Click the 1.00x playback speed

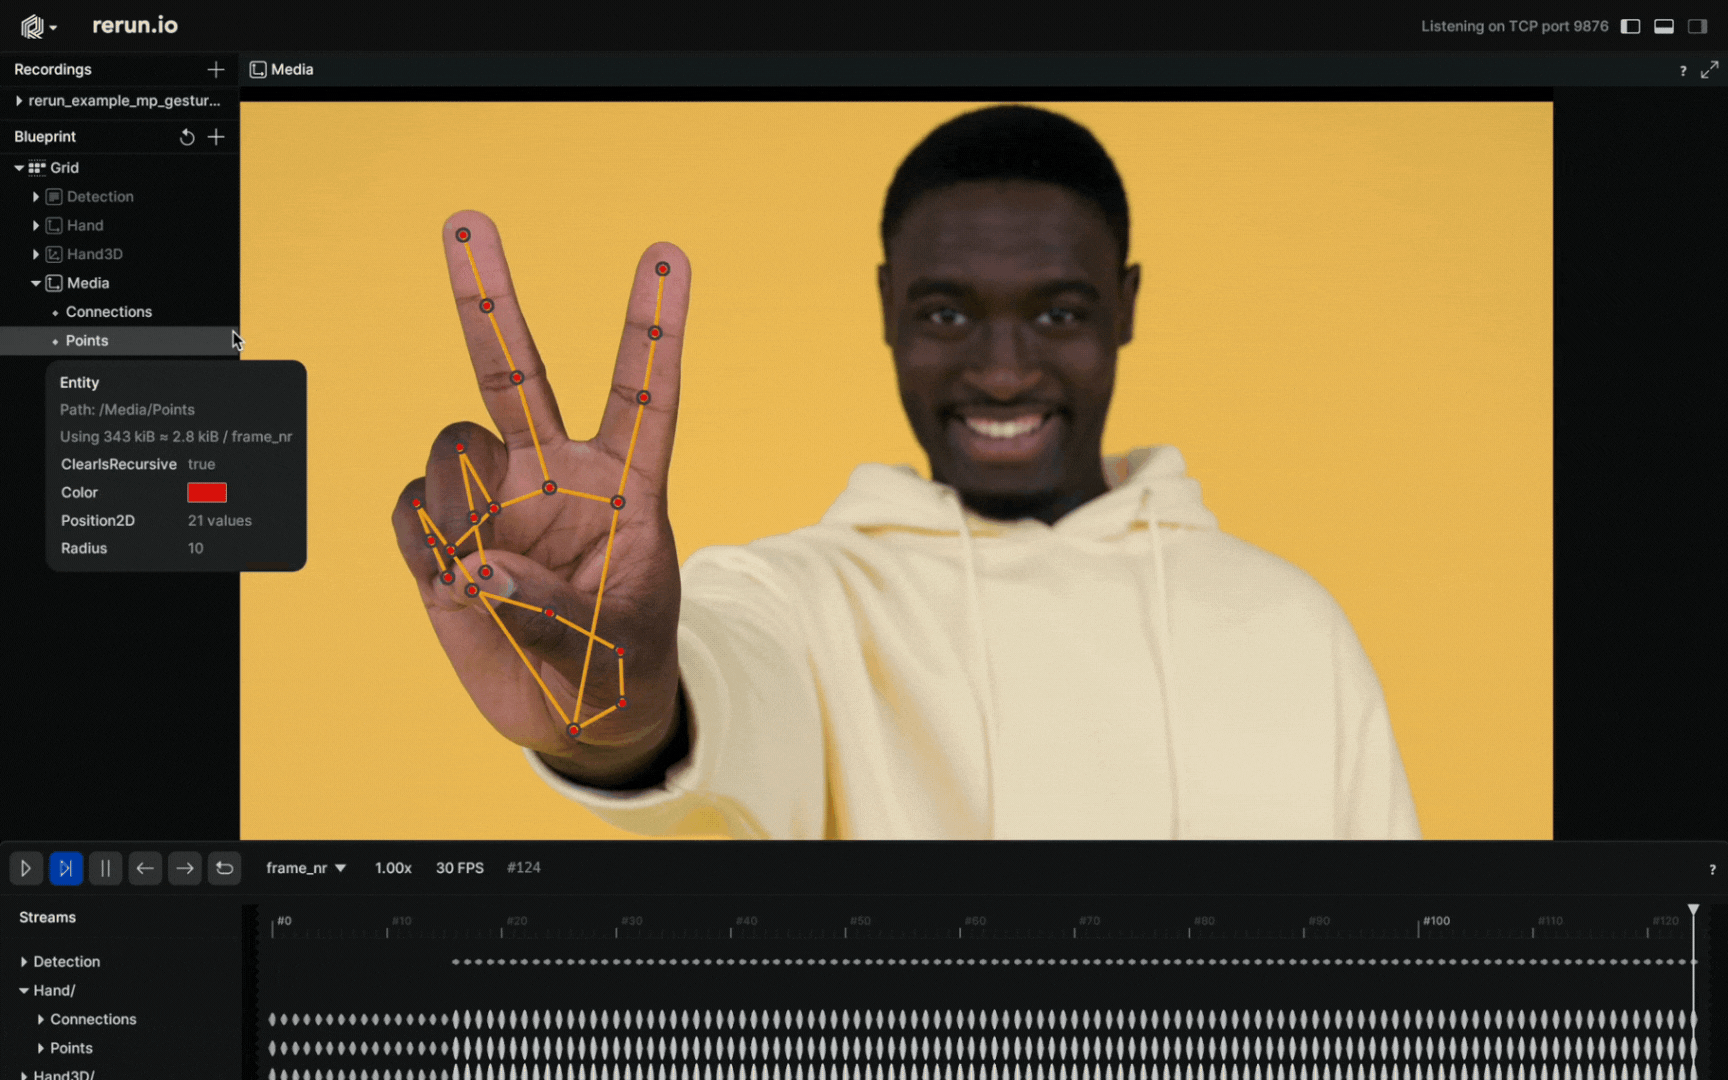[x=393, y=868]
